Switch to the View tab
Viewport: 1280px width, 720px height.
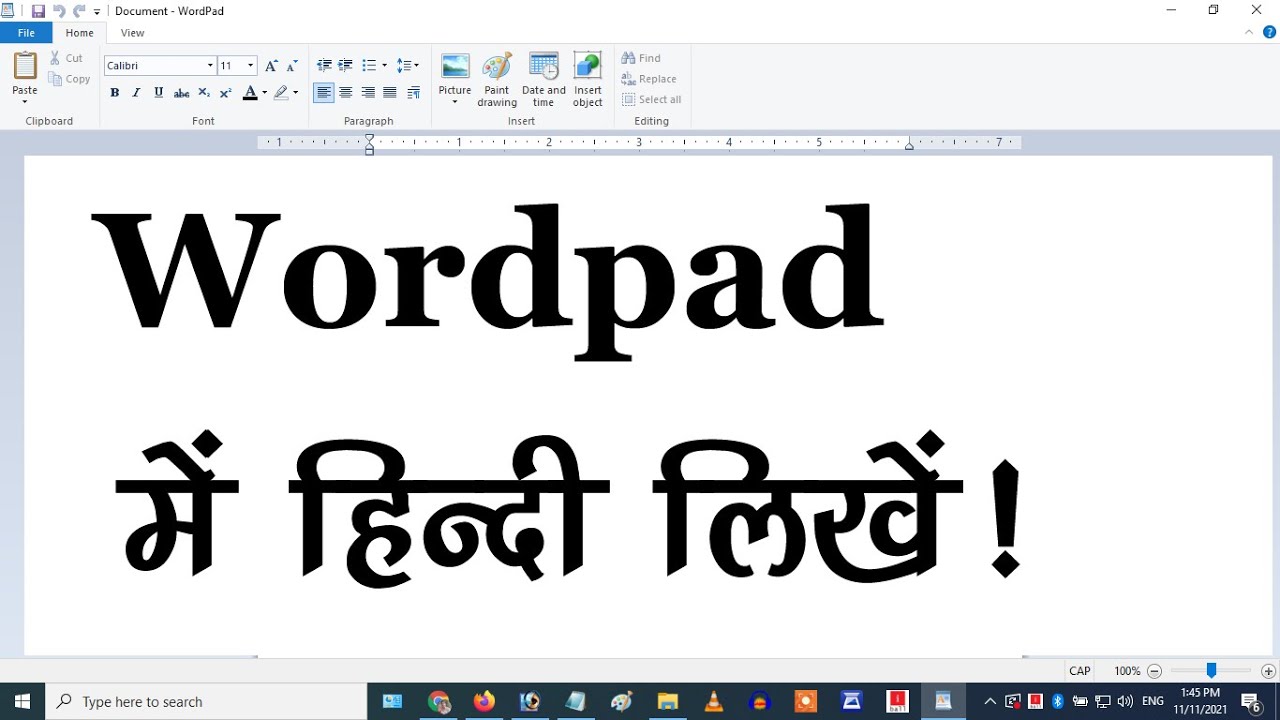point(133,33)
